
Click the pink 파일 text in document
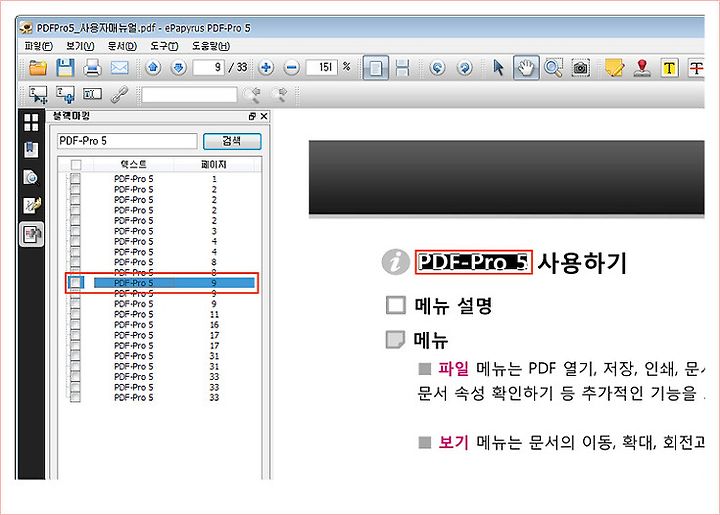[x=453, y=368]
